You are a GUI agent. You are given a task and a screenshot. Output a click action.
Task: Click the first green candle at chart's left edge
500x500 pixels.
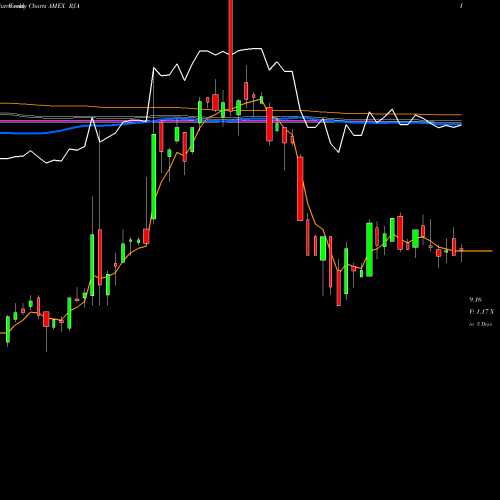point(8,329)
